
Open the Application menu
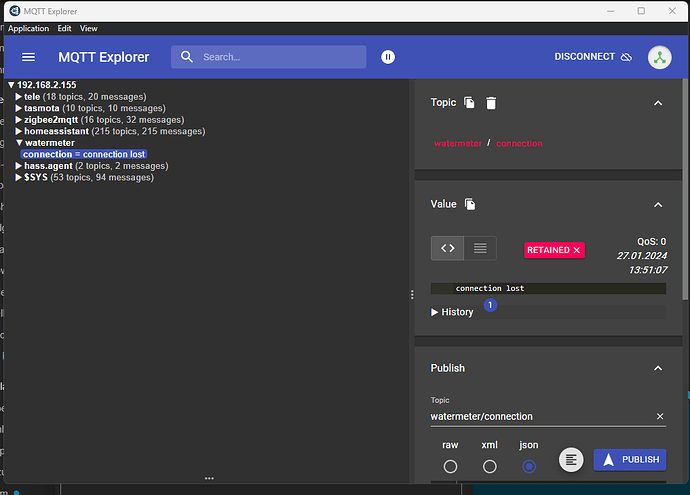pos(29,29)
